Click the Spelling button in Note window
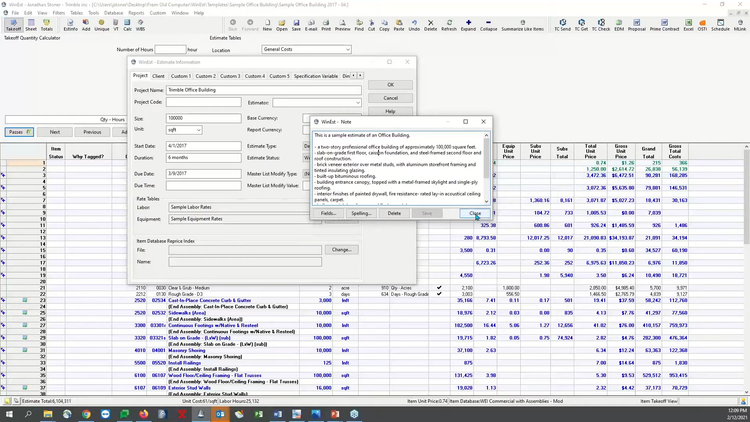The image size is (750, 422). click(361, 213)
